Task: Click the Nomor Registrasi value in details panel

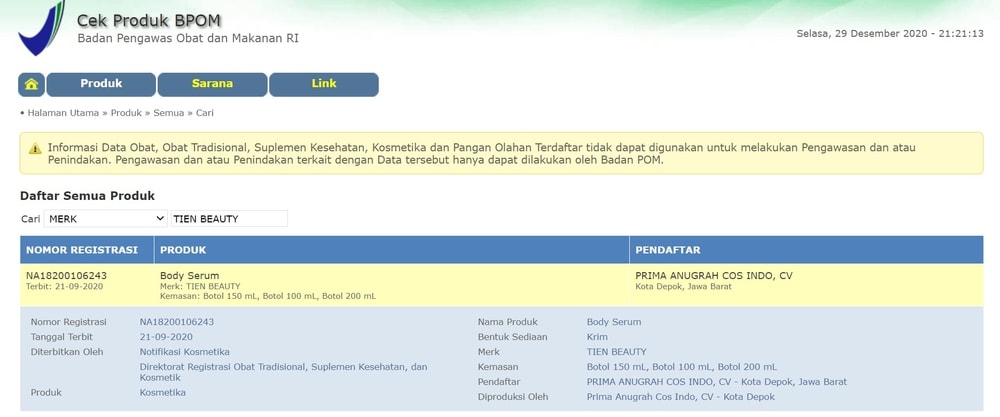Action: click(x=177, y=322)
